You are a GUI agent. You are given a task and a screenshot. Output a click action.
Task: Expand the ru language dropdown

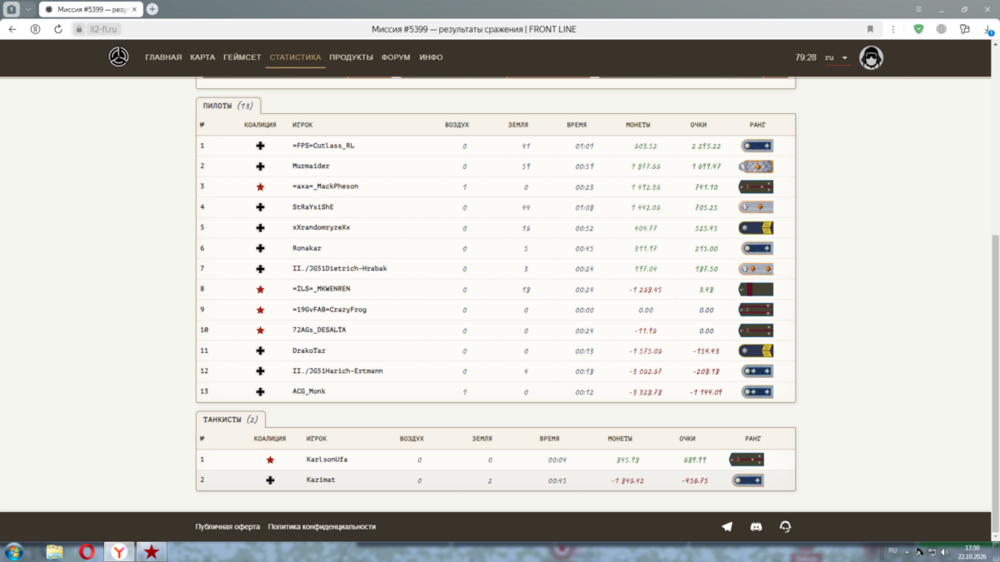(x=836, y=57)
